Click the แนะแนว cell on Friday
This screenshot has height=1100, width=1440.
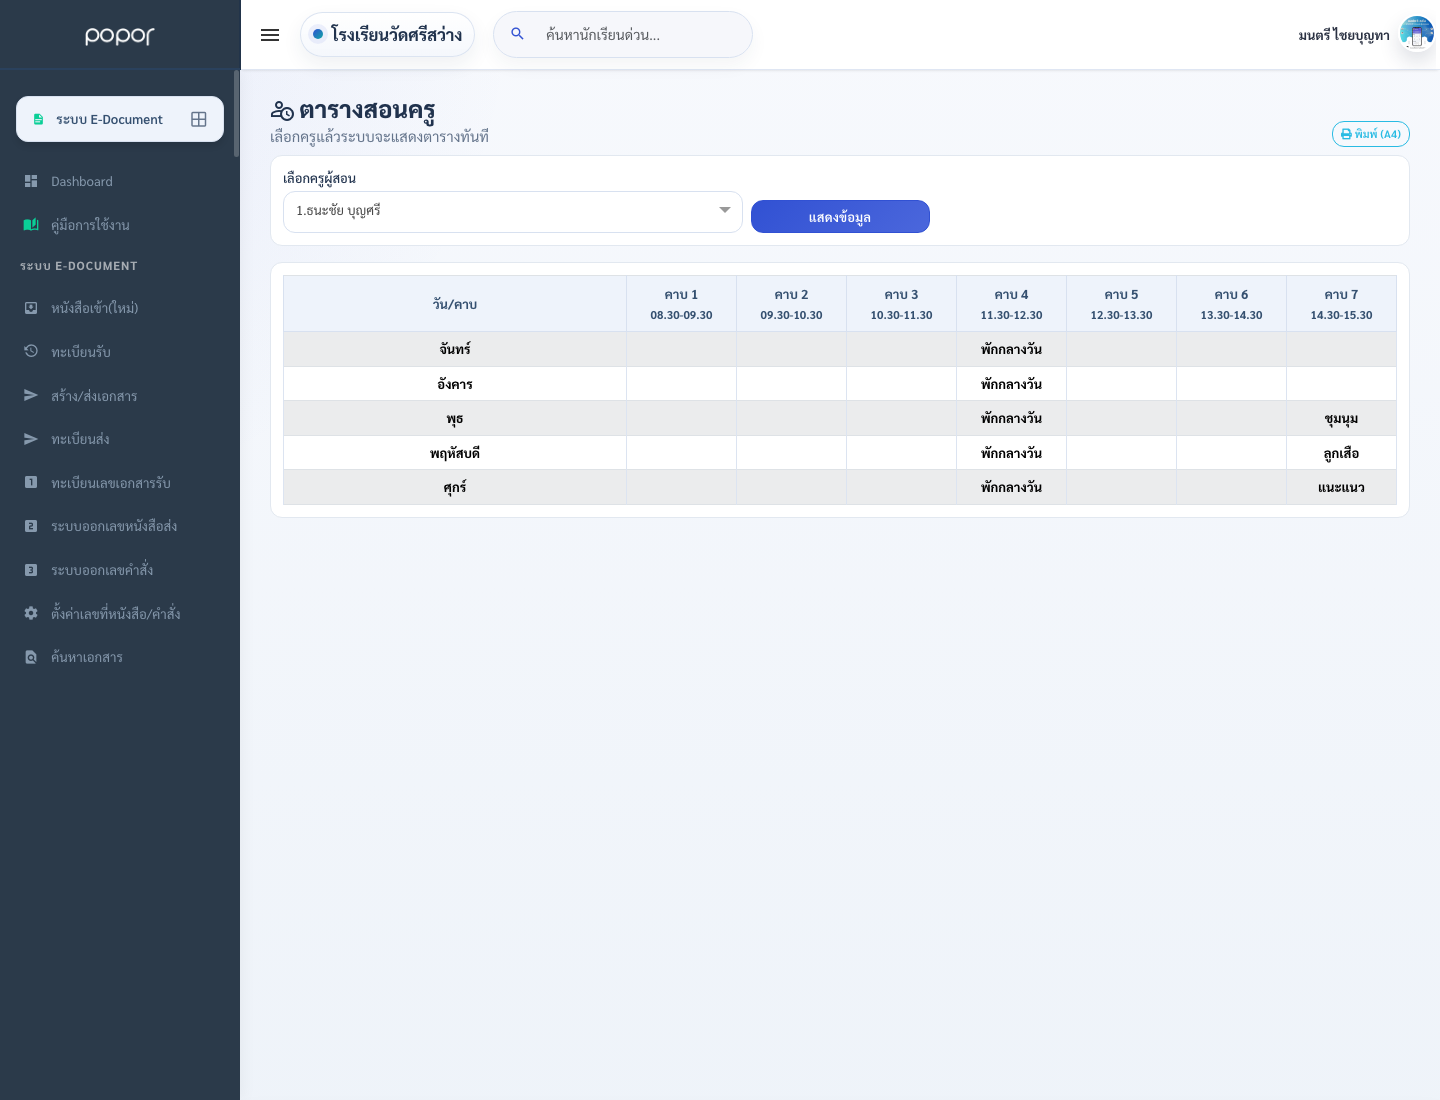[x=1342, y=487]
